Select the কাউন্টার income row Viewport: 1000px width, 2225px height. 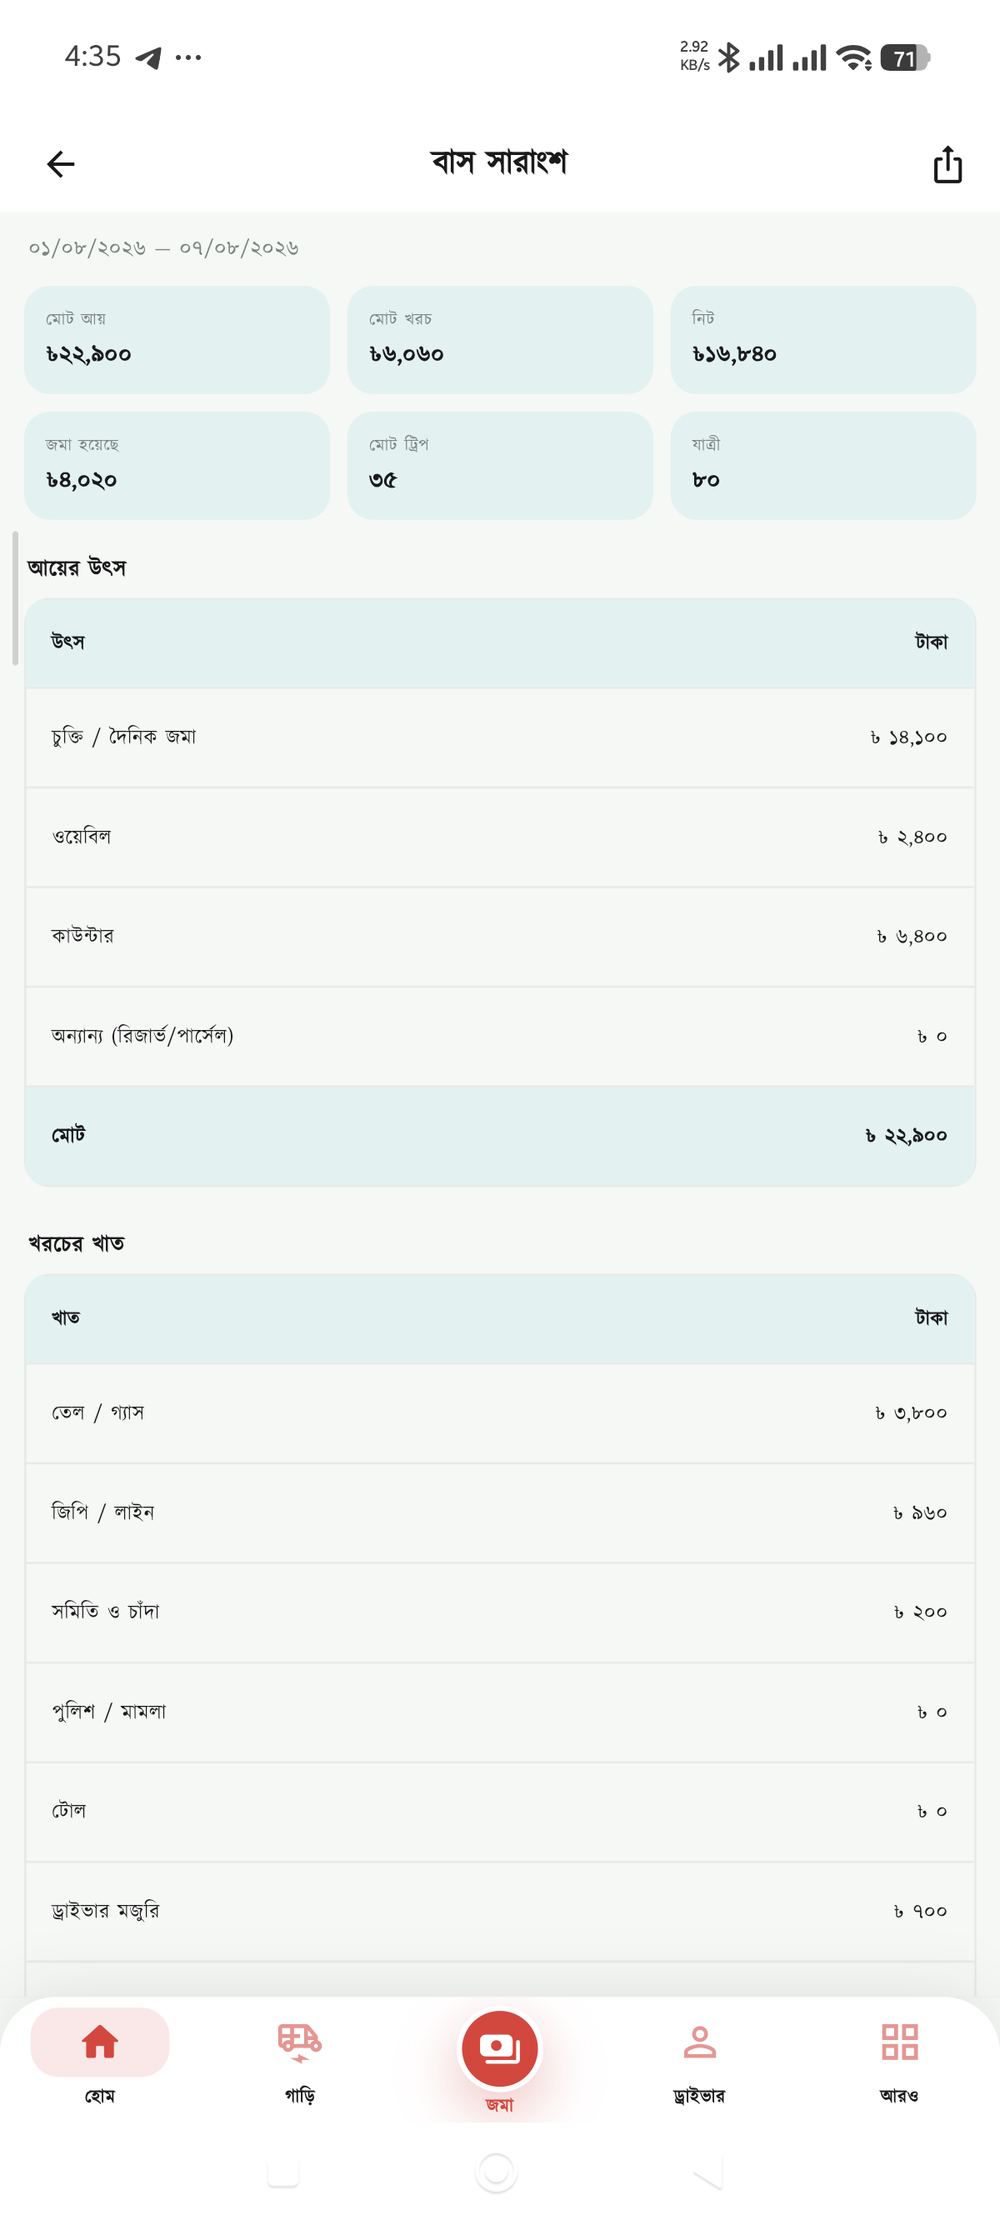pos(500,937)
